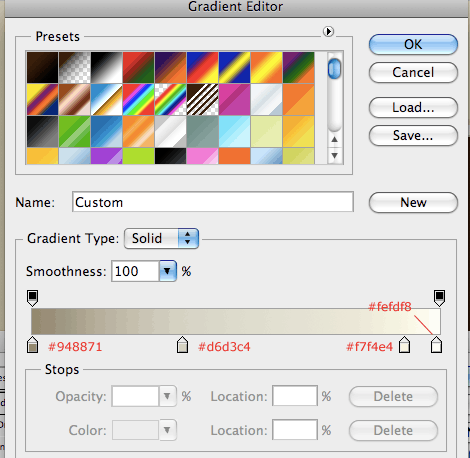Choose the black-to-white gradient preset

pos(106,67)
